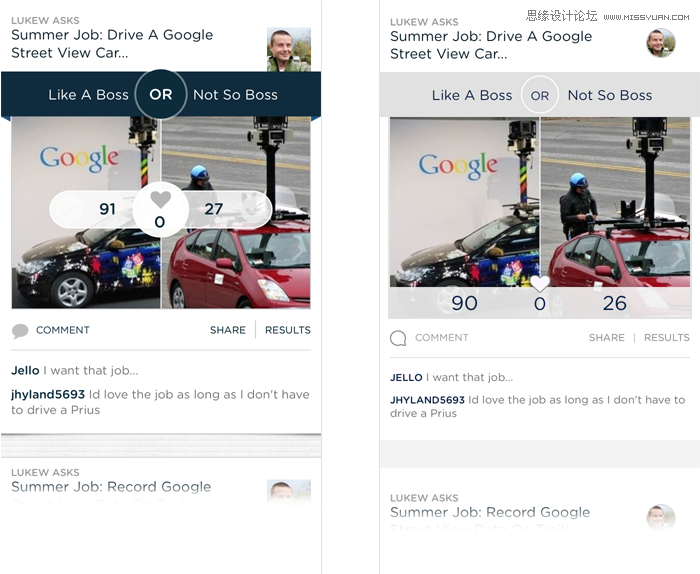
Task: Click SHARE in right mockup
Action: (x=607, y=337)
